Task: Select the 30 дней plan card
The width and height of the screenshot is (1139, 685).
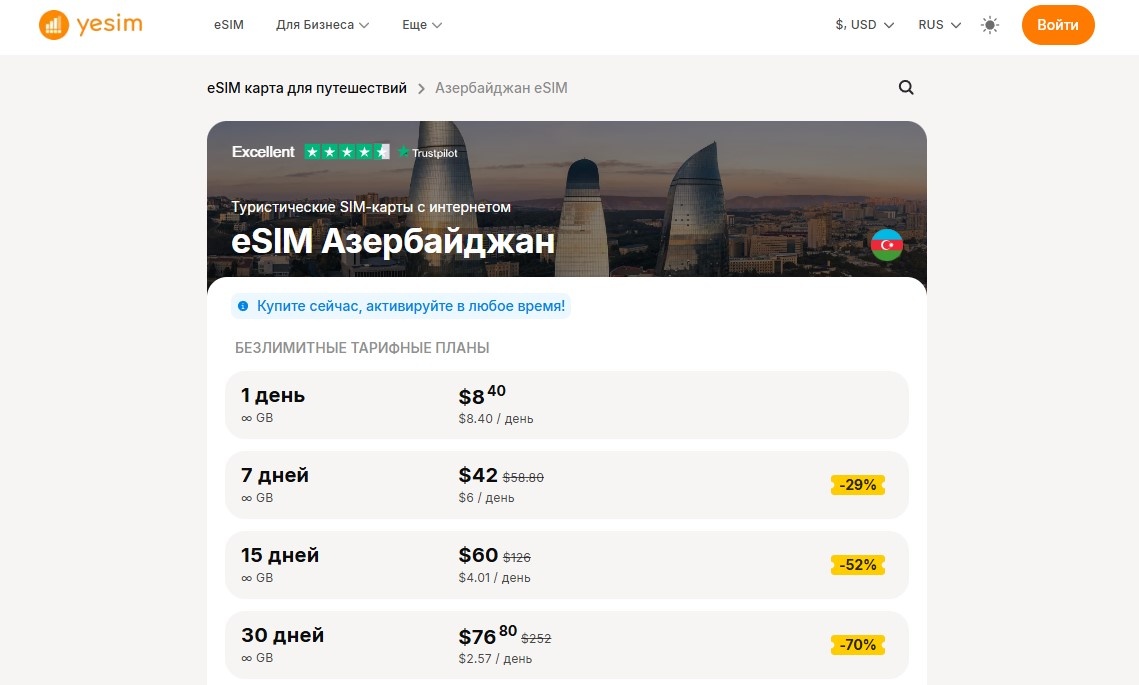Action: point(567,644)
